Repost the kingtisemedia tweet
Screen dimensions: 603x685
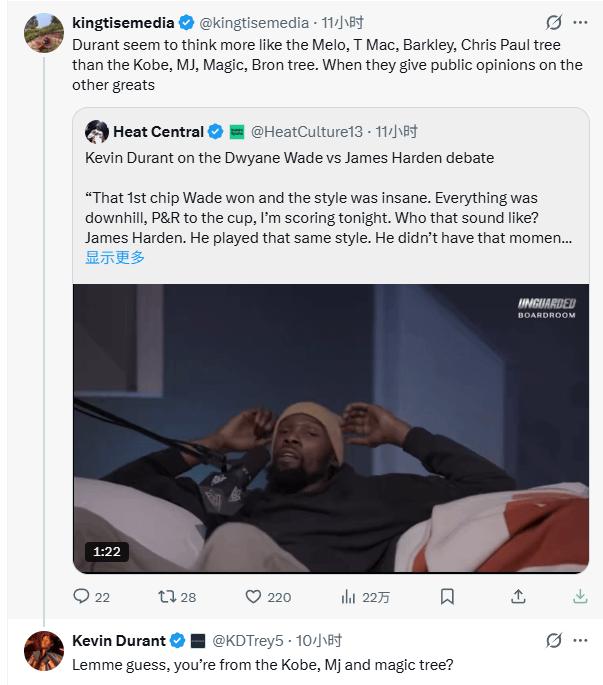click(168, 596)
